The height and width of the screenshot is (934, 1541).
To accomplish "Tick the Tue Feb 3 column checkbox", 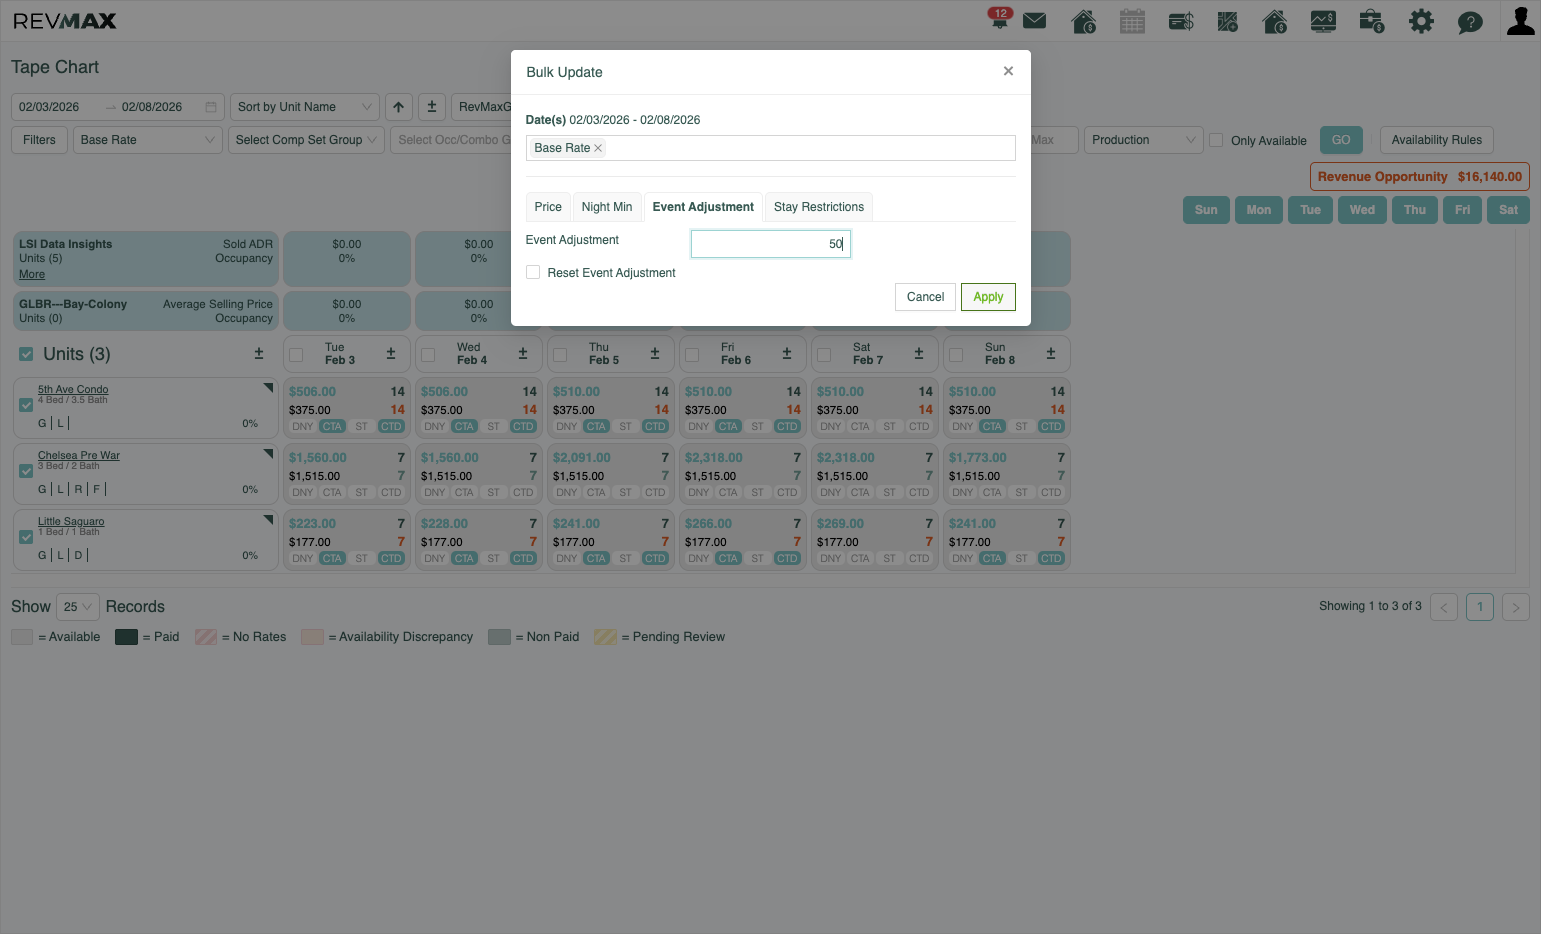I will pos(296,355).
